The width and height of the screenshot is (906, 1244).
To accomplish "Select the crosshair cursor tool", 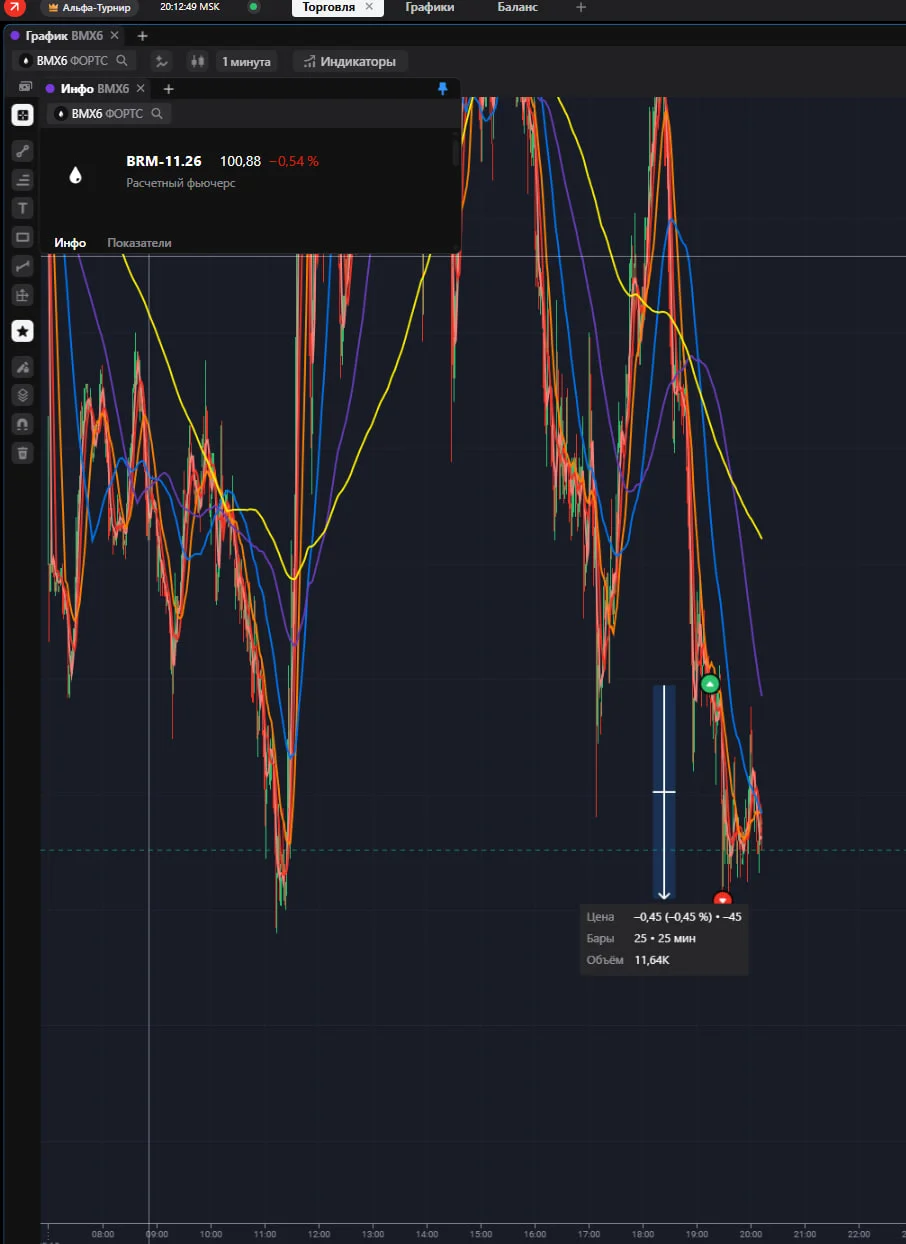I will [x=22, y=115].
